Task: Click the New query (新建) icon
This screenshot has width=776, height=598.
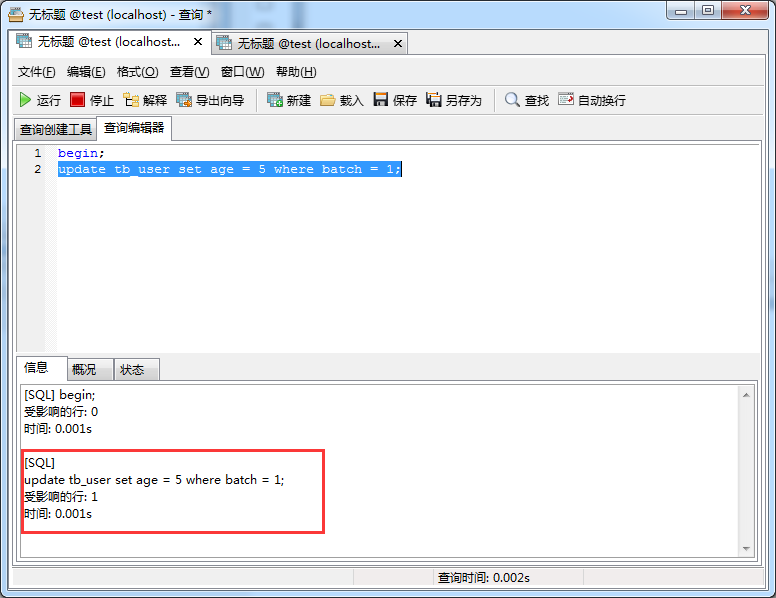Action: 275,100
